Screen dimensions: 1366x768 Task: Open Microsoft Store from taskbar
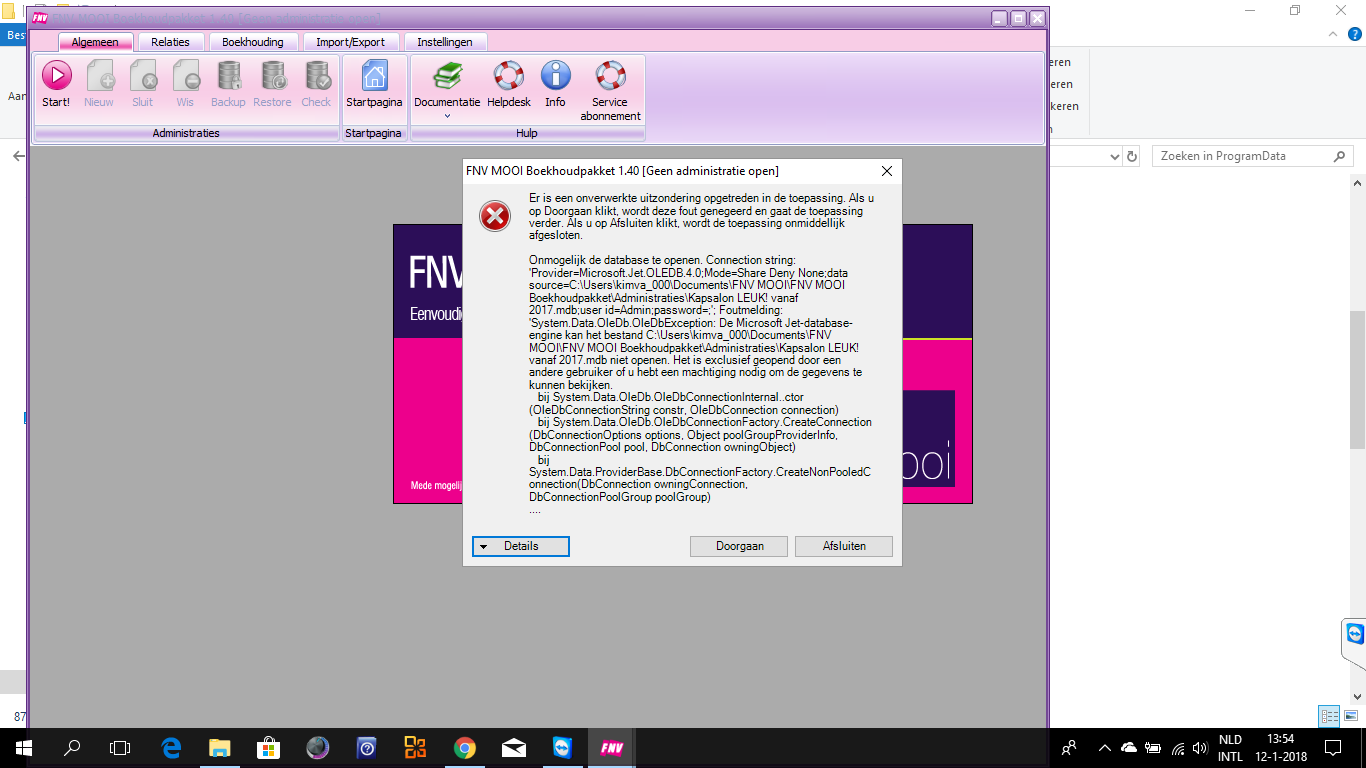[269, 748]
